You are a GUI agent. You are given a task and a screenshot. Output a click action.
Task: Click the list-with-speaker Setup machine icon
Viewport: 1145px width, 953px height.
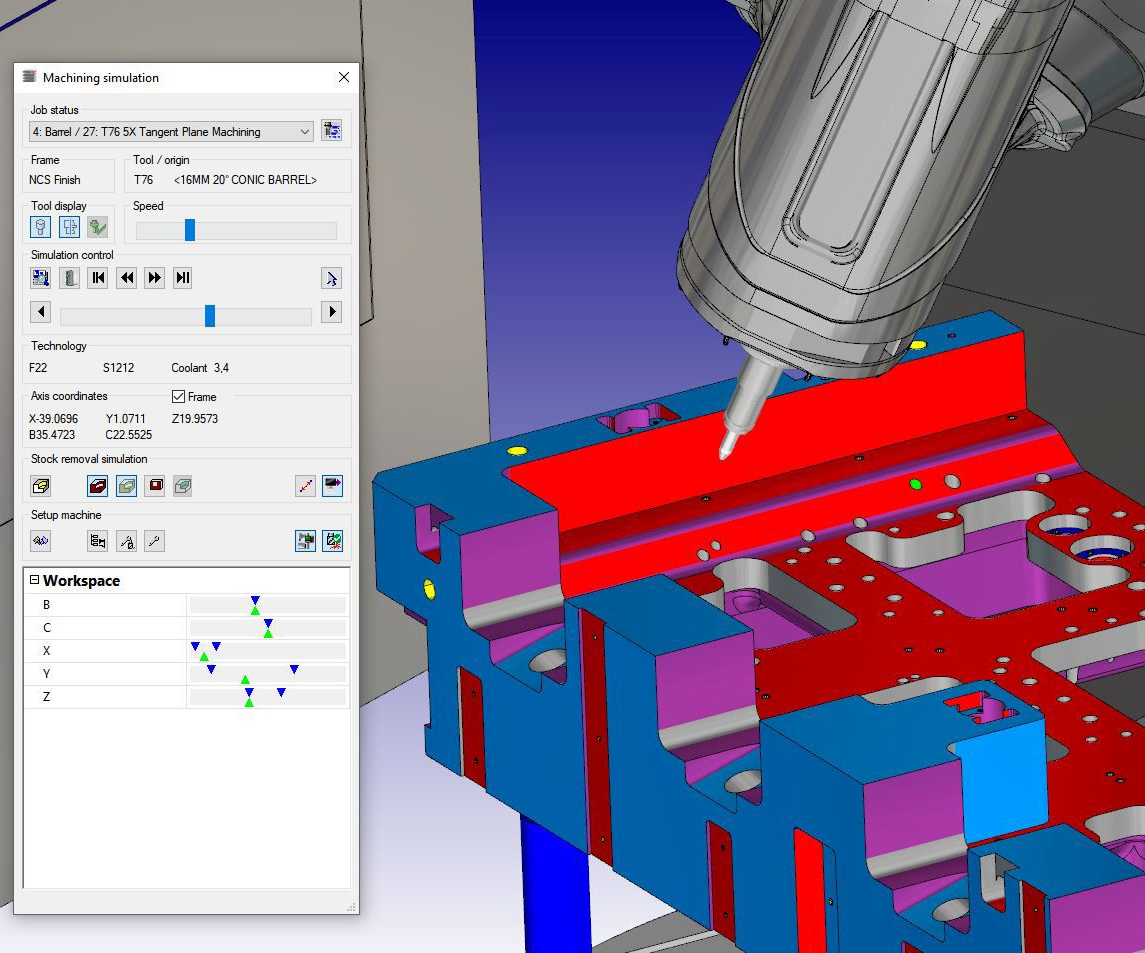[x=98, y=541]
